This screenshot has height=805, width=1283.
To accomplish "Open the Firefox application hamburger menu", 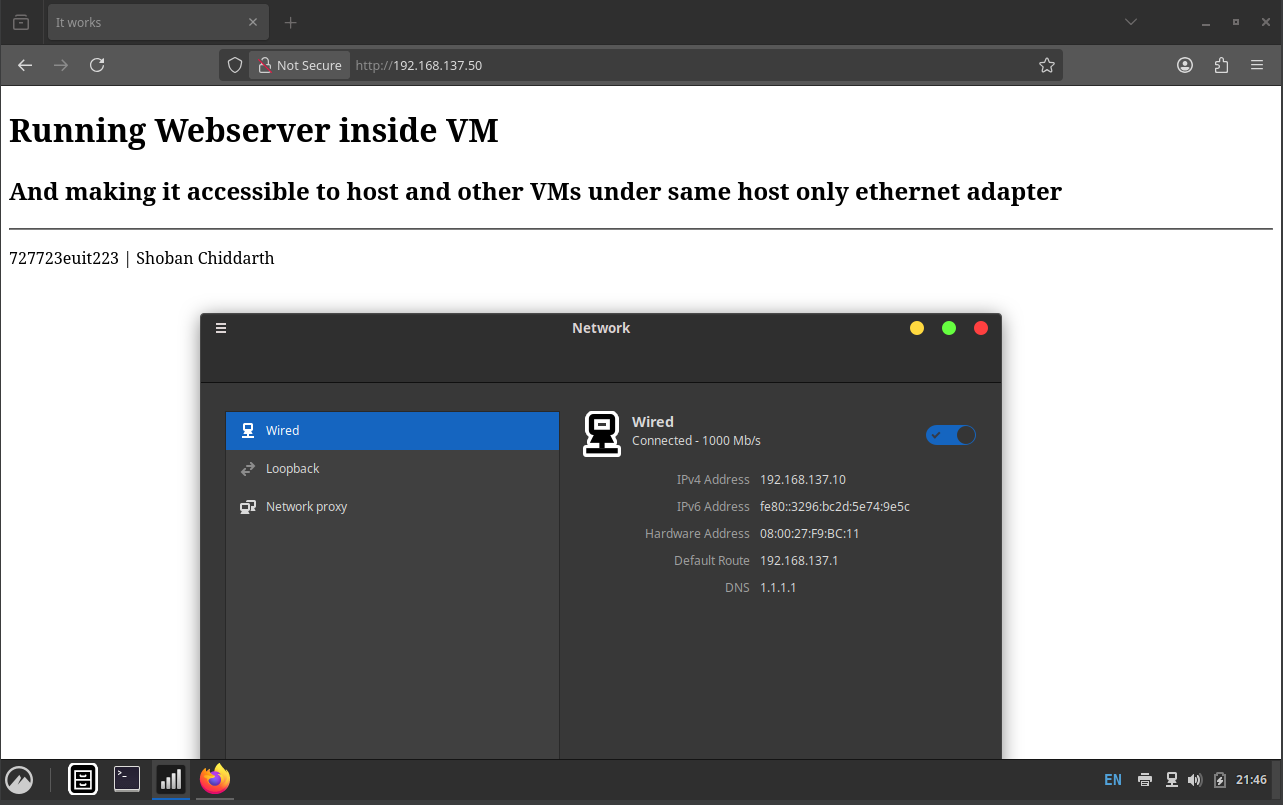I will (x=1257, y=65).
